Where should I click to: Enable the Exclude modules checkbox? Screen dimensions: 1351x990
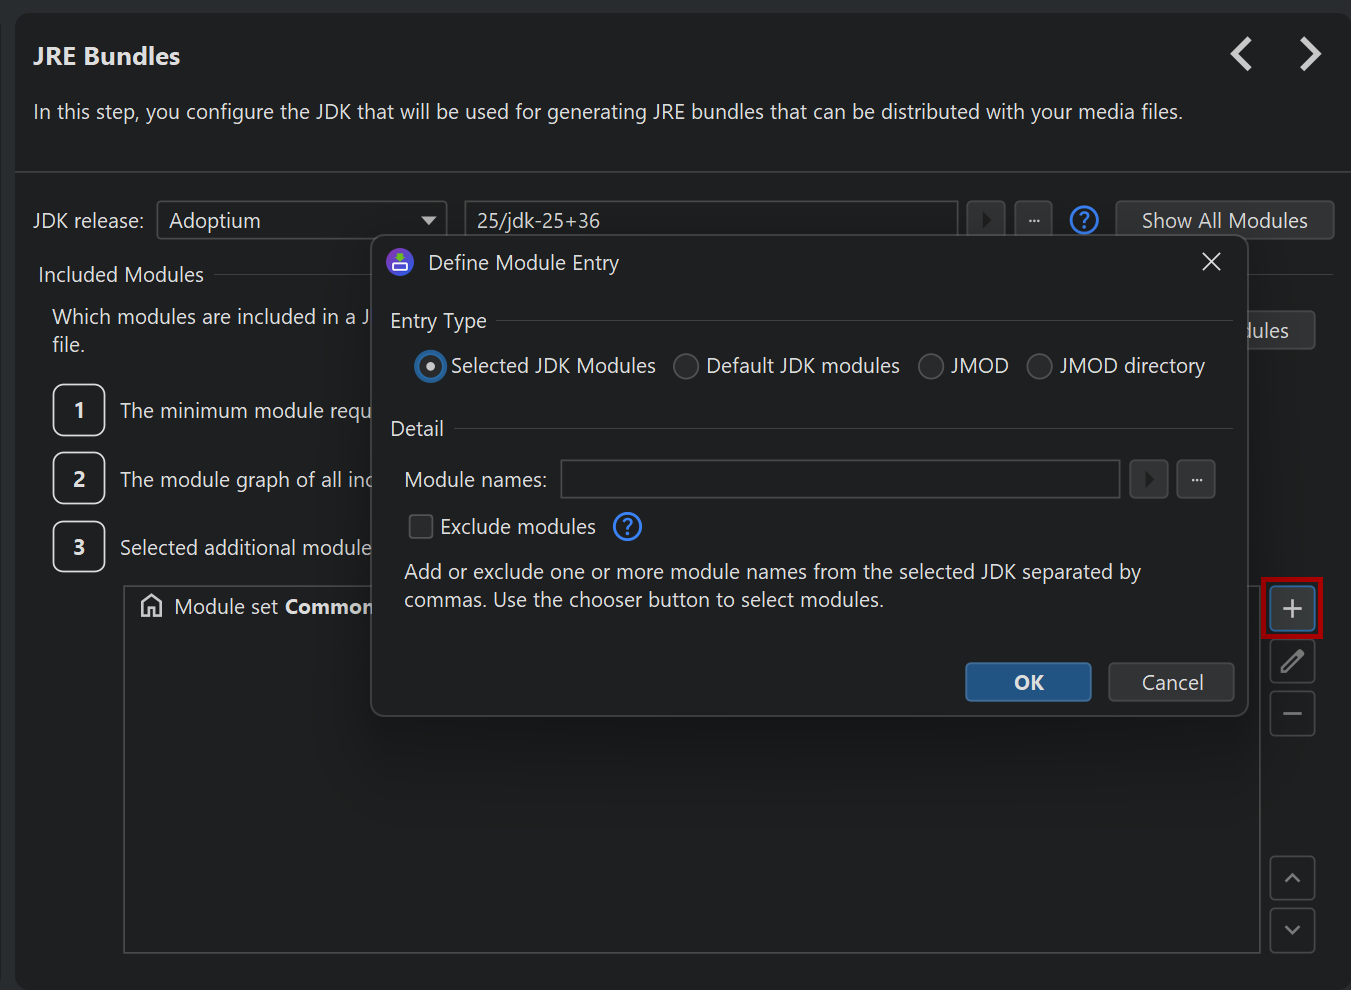(x=421, y=526)
